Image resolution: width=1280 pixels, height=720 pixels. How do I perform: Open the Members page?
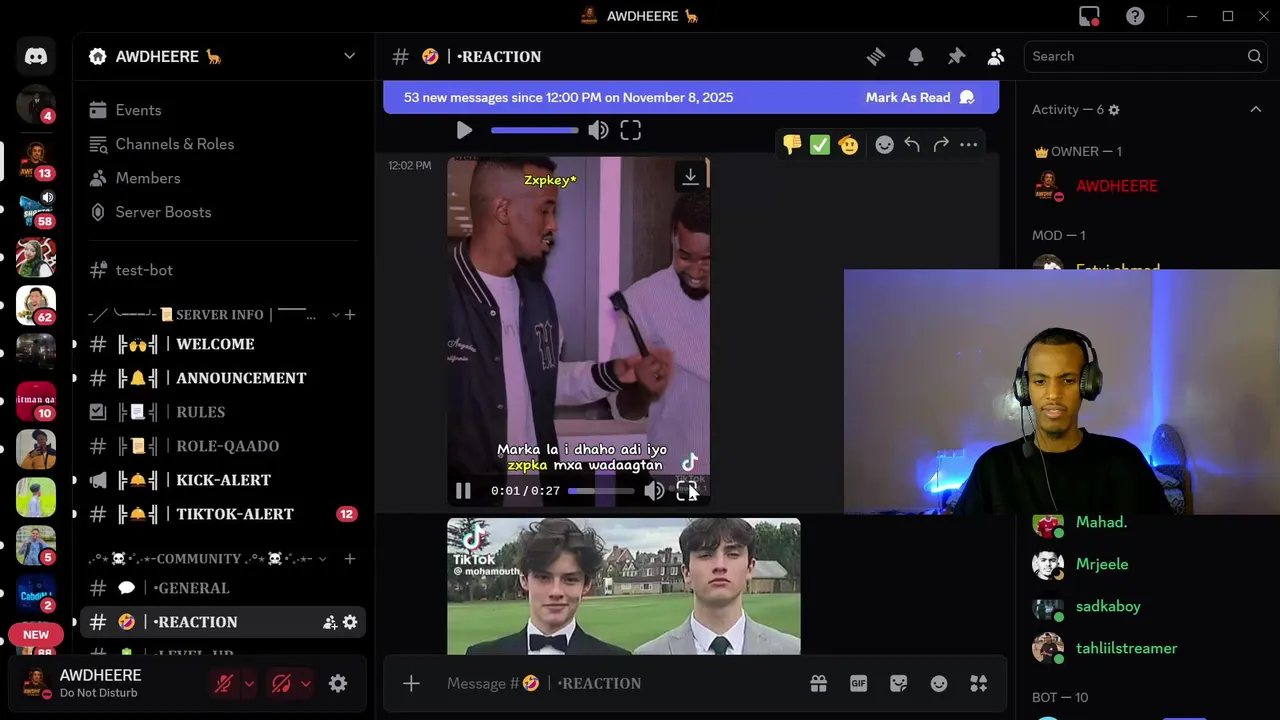pyautogui.click(x=223, y=178)
